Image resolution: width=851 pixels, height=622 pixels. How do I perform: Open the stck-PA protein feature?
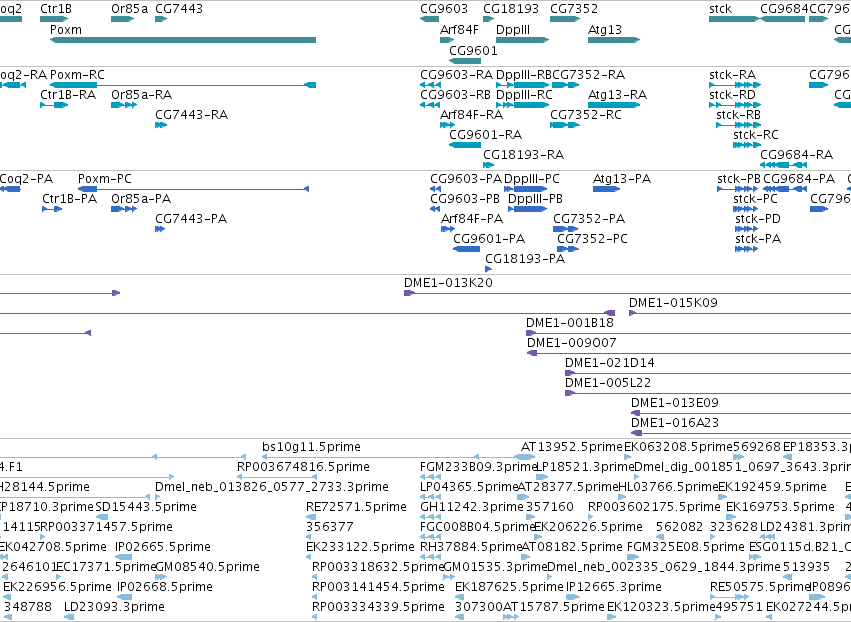click(x=746, y=249)
